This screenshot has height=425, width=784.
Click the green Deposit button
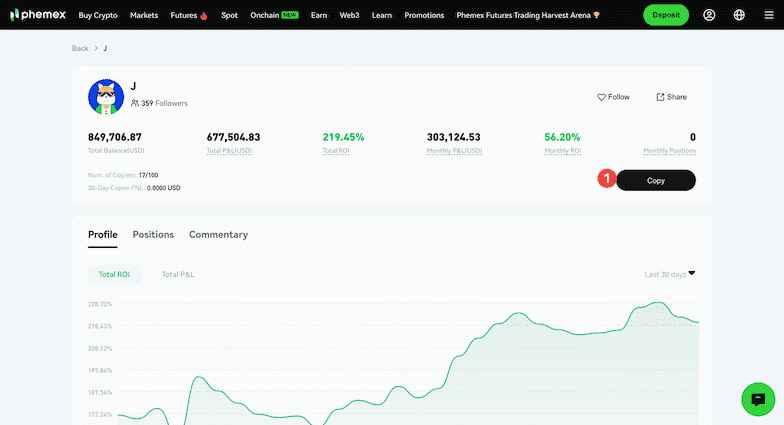click(665, 15)
